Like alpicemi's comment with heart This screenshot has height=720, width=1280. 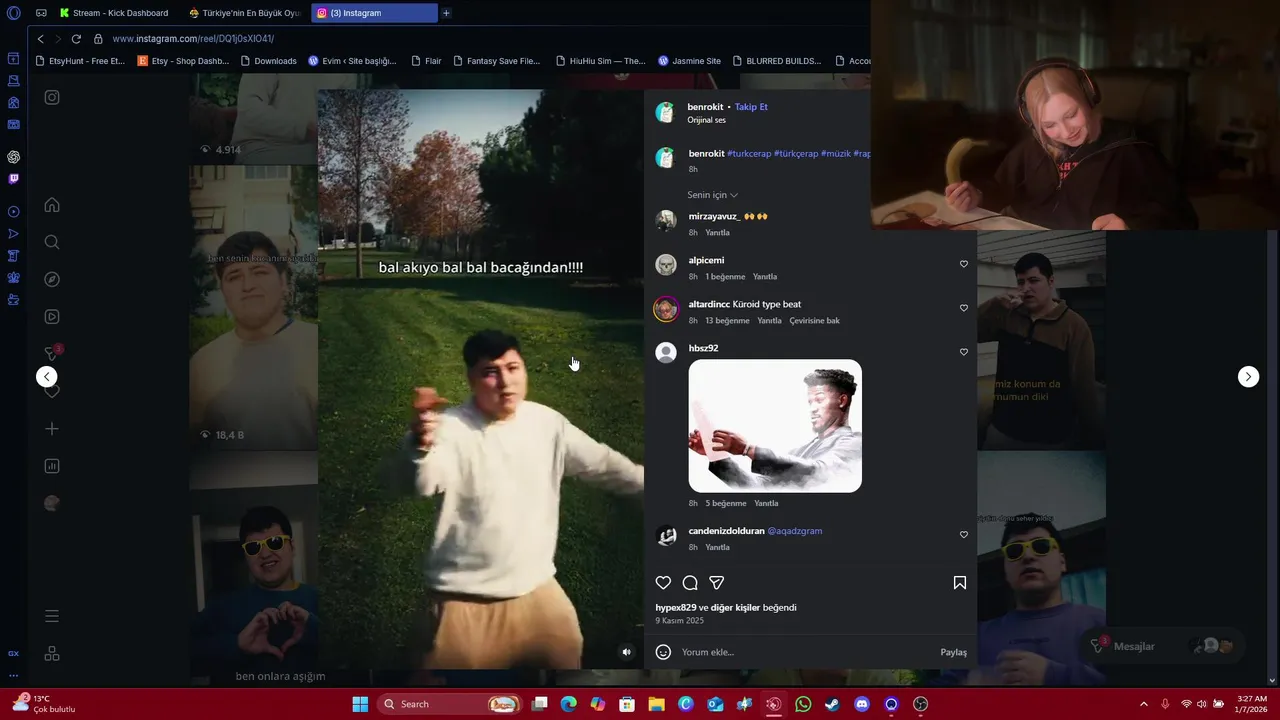pyautogui.click(x=964, y=264)
